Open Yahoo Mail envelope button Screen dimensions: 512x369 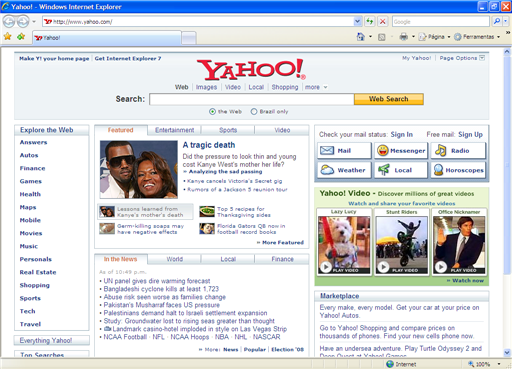point(344,151)
